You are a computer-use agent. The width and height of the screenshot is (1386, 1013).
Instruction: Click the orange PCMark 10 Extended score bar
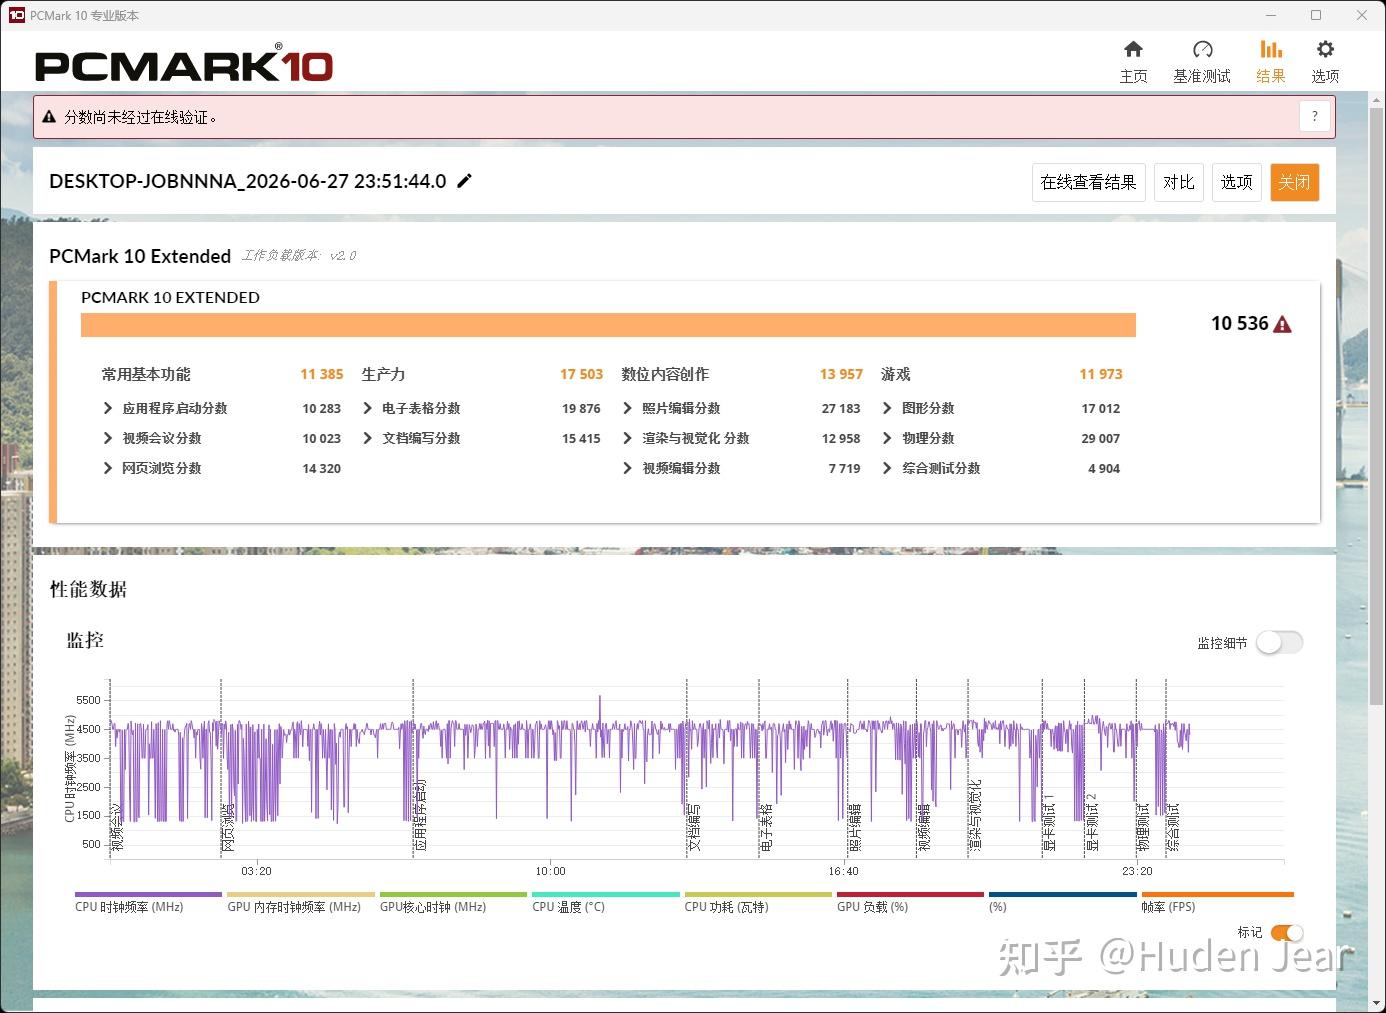[608, 325]
